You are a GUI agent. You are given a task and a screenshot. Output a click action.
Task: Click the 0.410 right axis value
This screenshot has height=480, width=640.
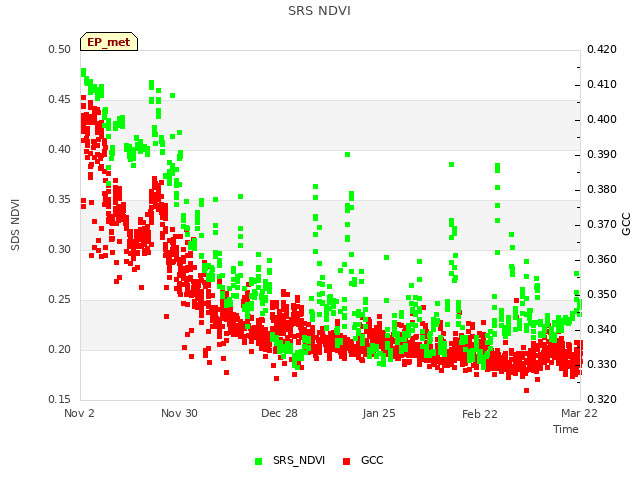[602, 84]
